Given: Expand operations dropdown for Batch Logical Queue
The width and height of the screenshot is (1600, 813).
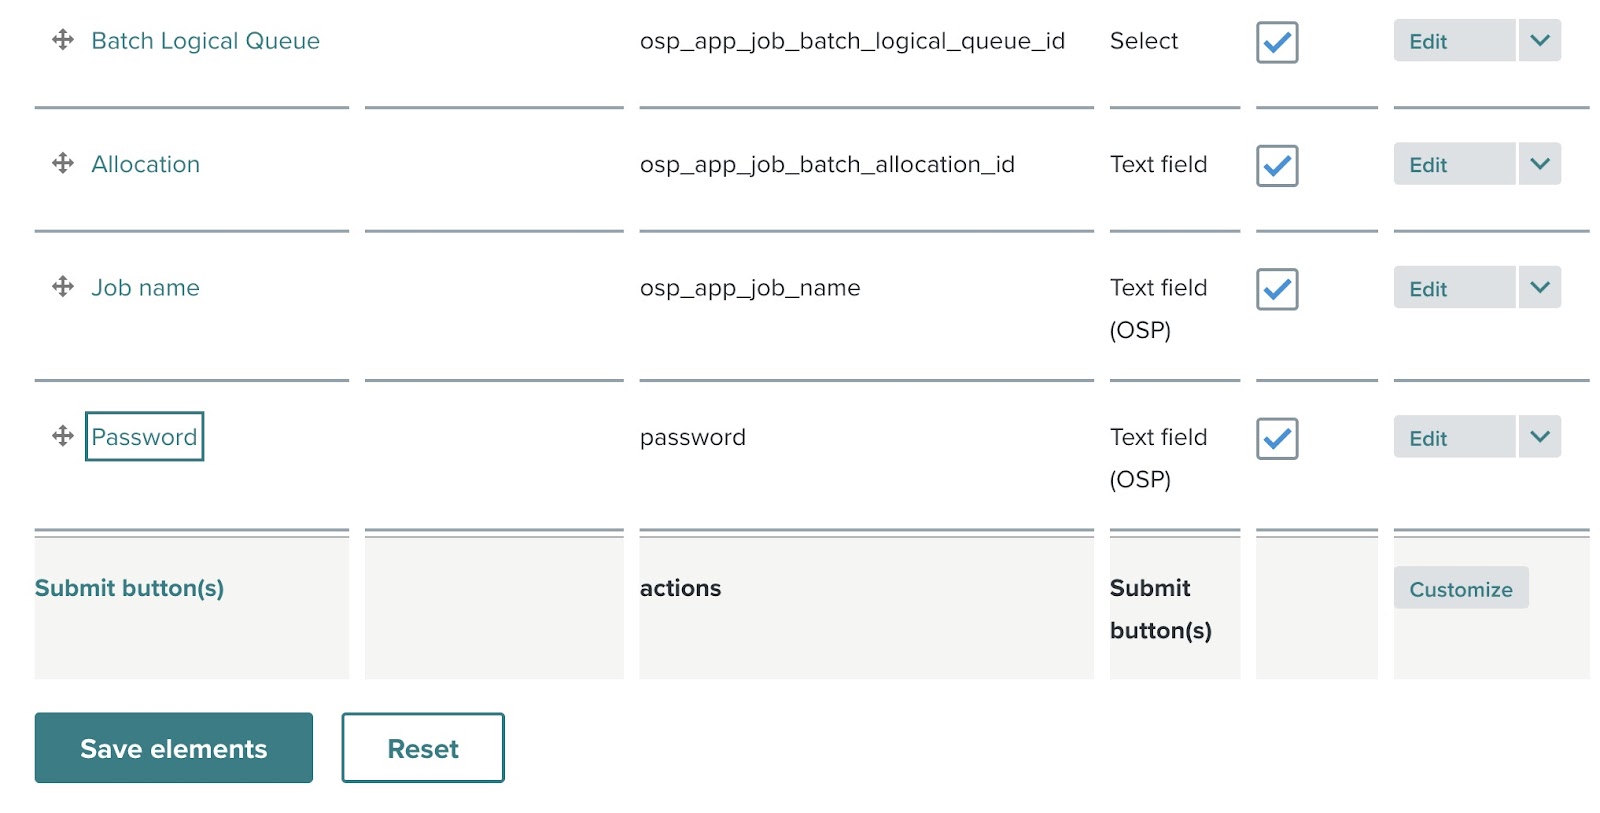Looking at the screenshot, I should click(1539, 41).
